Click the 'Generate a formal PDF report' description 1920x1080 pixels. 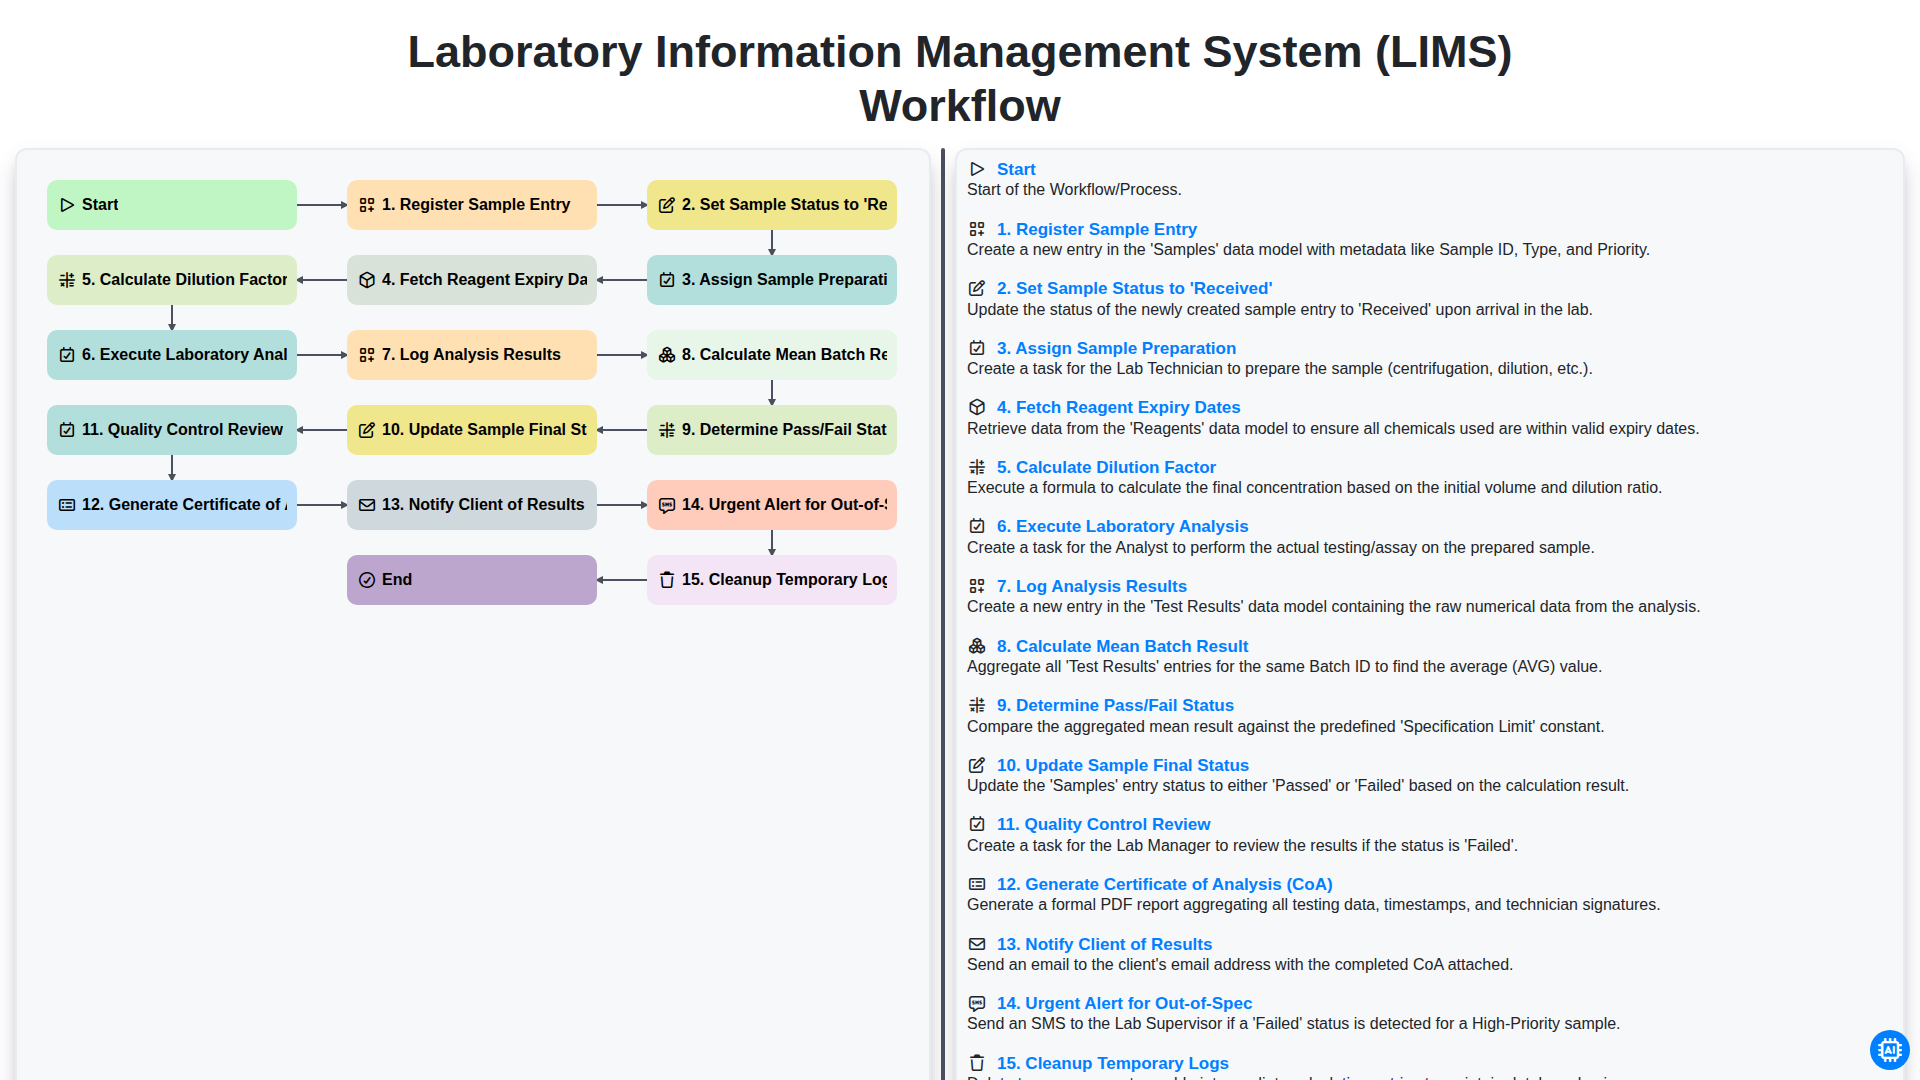1313,905
